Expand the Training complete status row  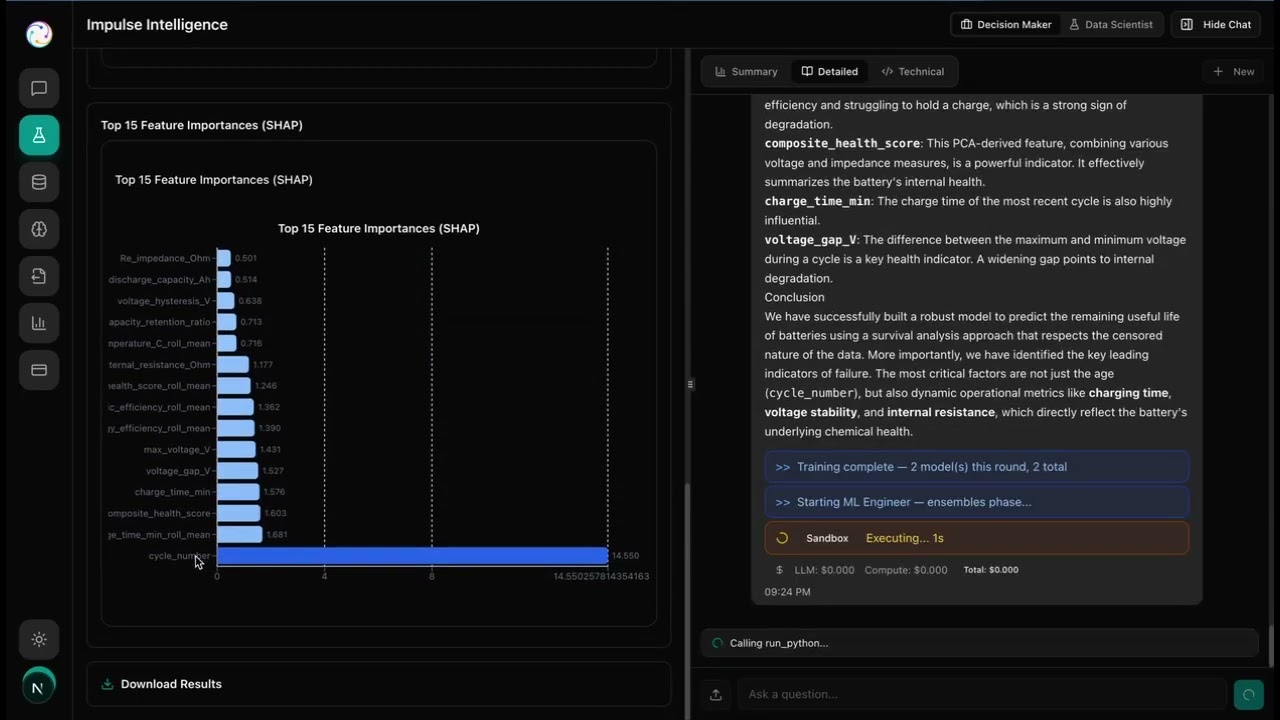pos(977,467)
